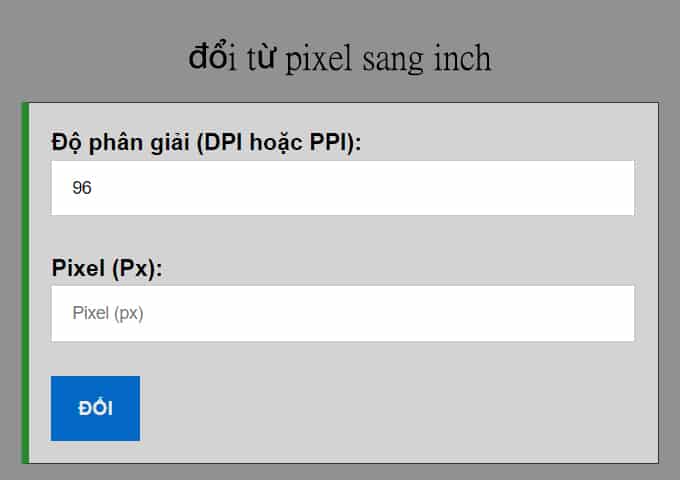Click "DPI" in the resolution label
Image resolution: width=680 pixels, height=480 pixels.
(223, 143)
